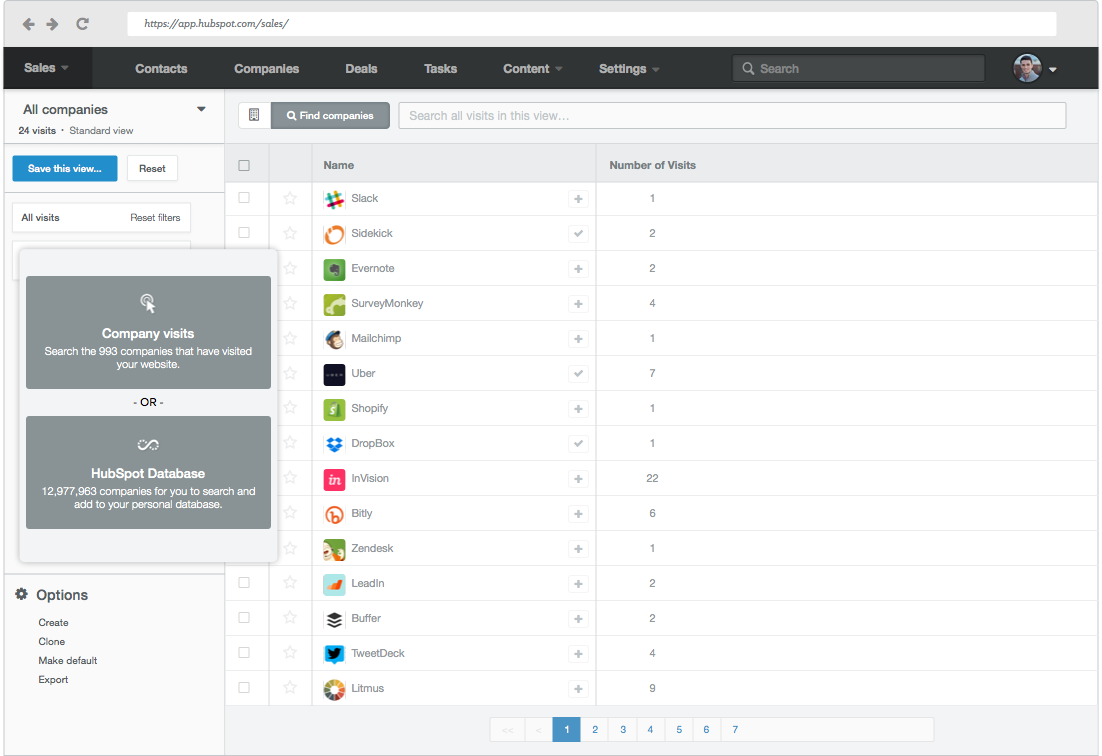Sort by the Name column header
The width and height of the screenshot is (1102, 756).
(x=339, y=165)
